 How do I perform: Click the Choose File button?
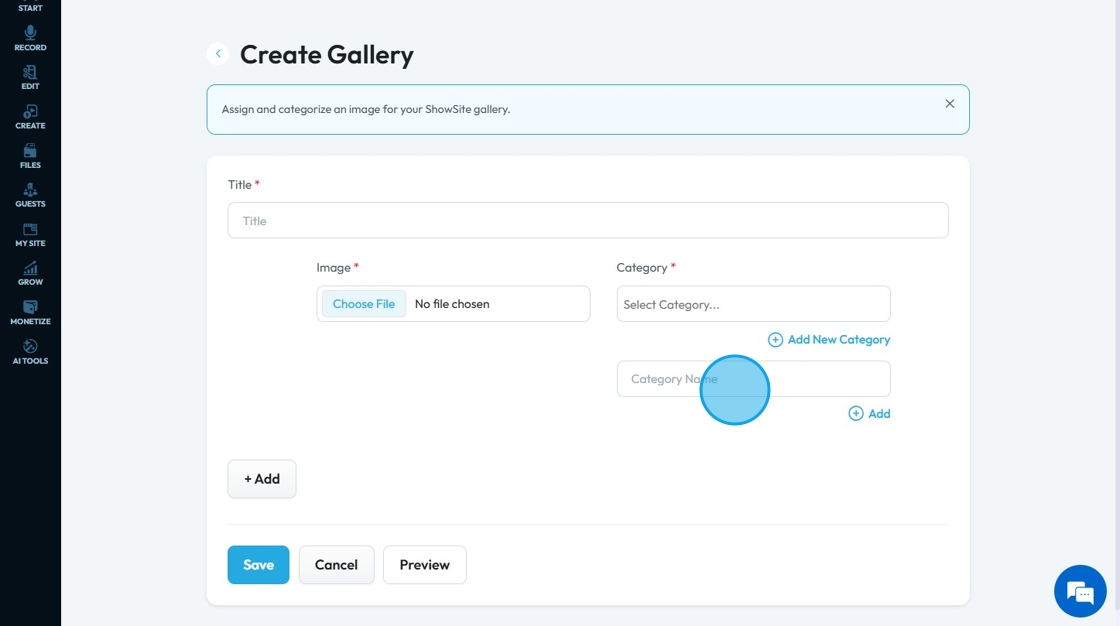(x=364, y=304)
